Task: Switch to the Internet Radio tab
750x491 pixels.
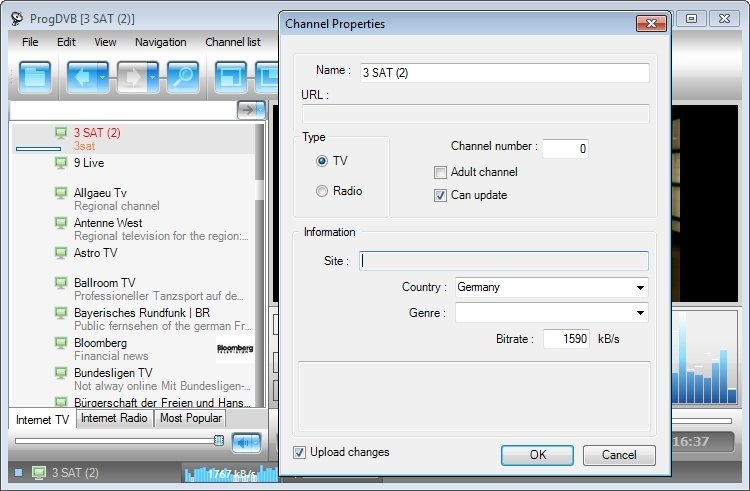Action: [x=114, y=418]
